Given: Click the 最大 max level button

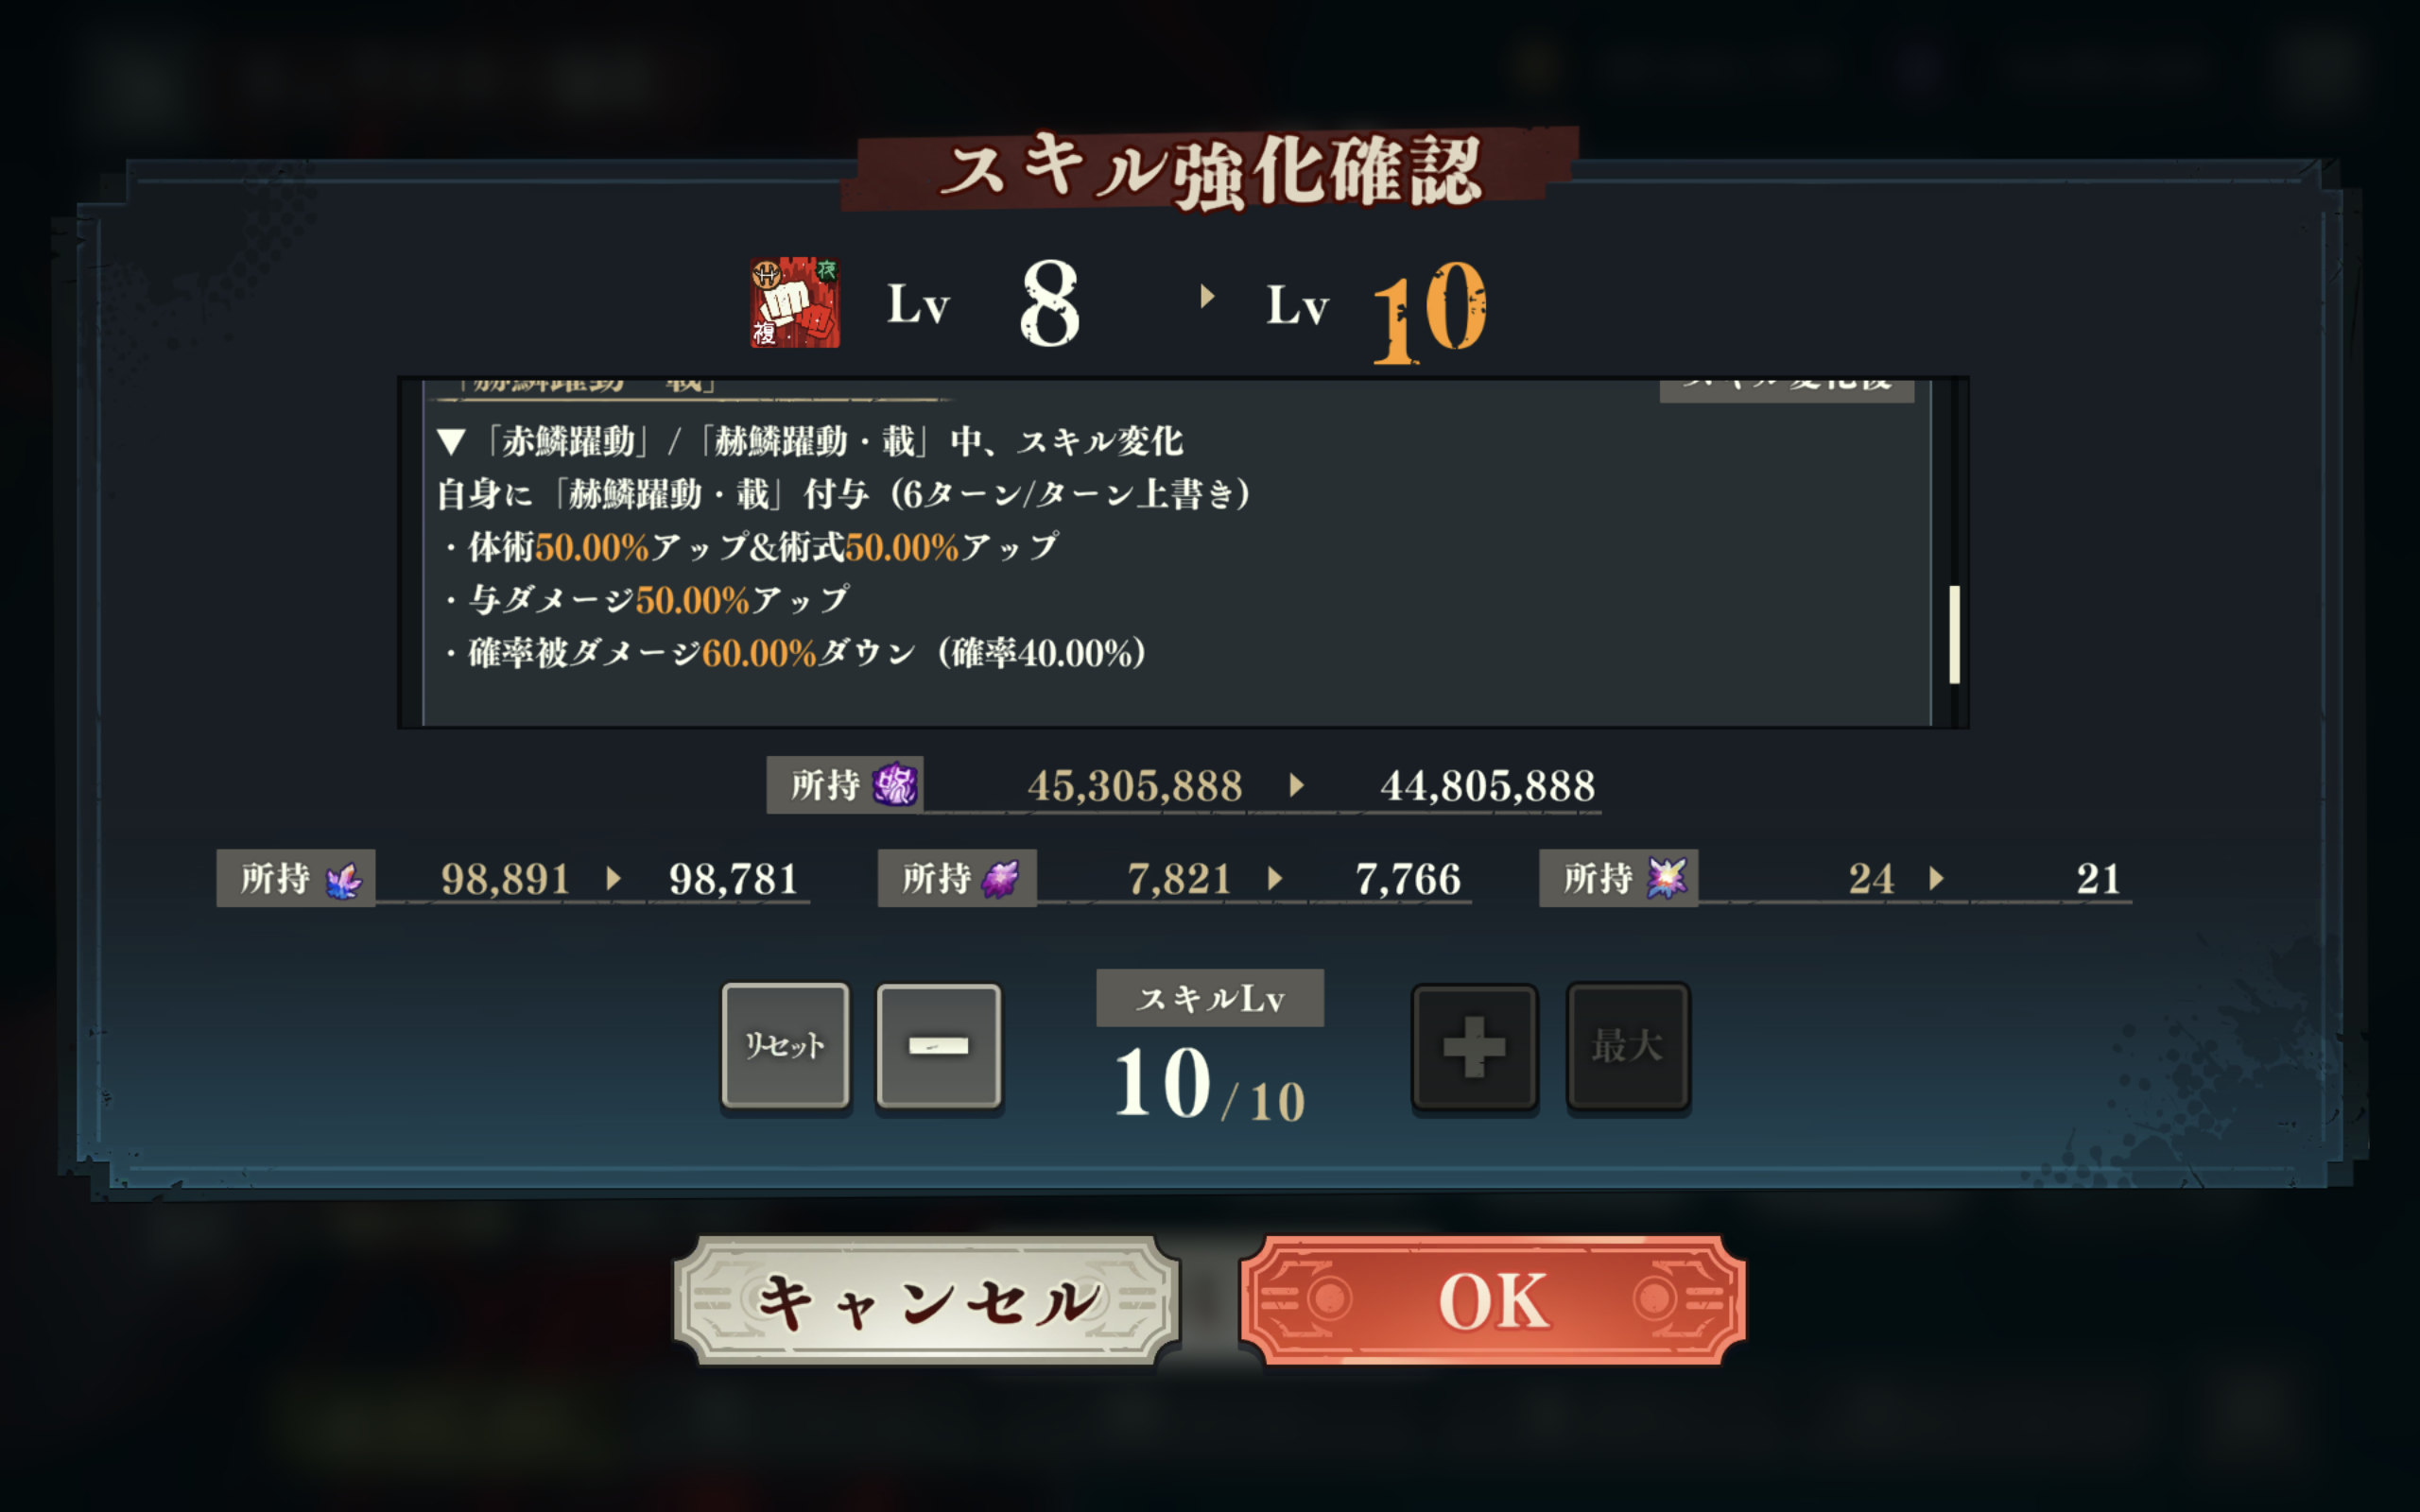Looking at the screenshot, I should (x=1628, y=1047).
